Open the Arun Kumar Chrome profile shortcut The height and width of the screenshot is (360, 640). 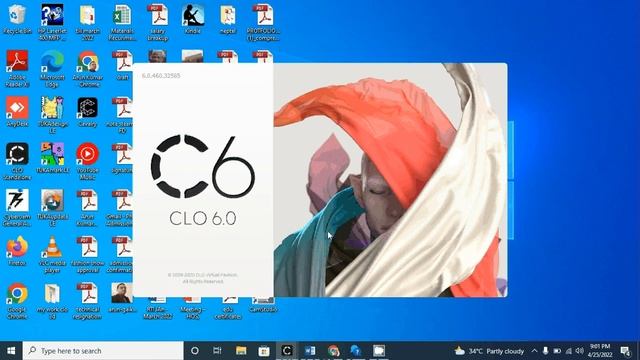88,68
